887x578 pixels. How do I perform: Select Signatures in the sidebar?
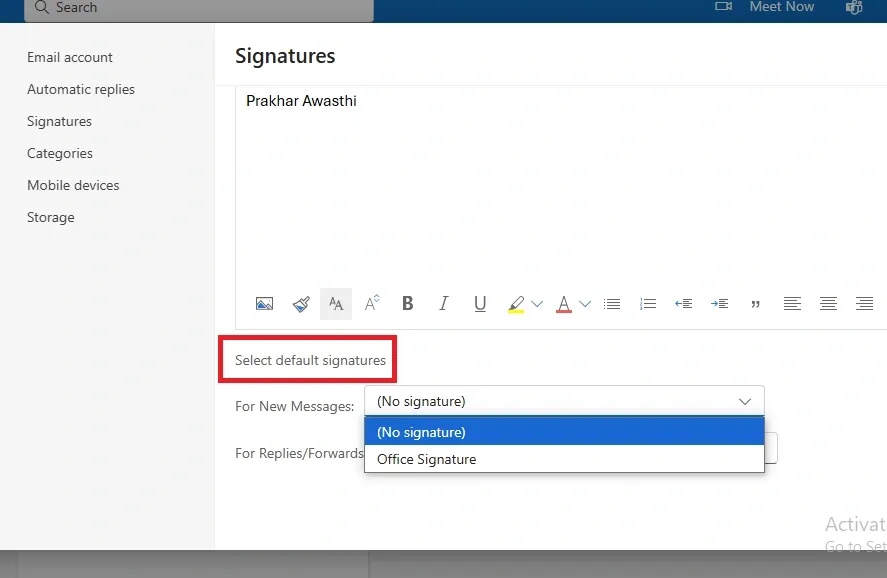click(59, 121)
